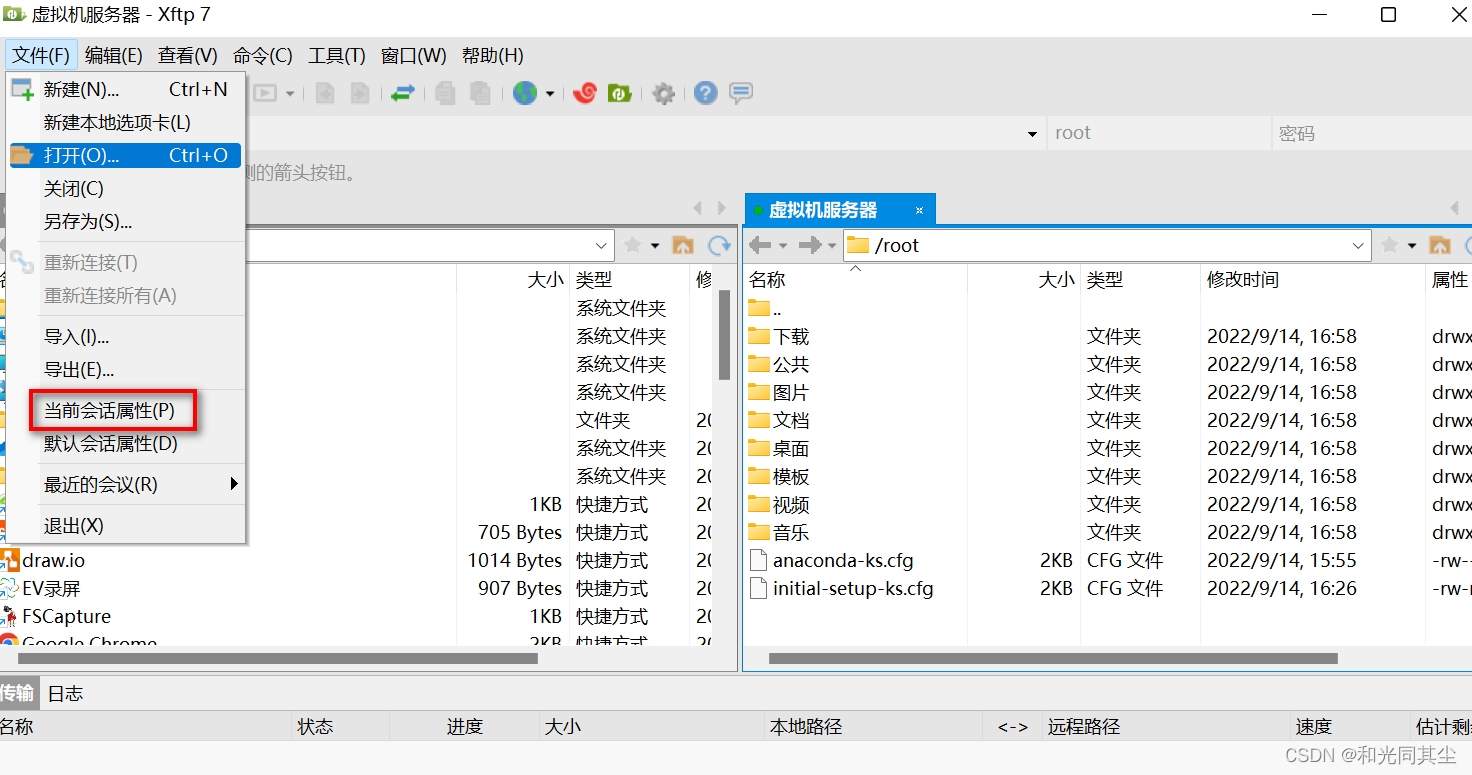Viewport: 1472px width, 775px height.
Task: Open options via the gear icon
Action: [663, 93]
